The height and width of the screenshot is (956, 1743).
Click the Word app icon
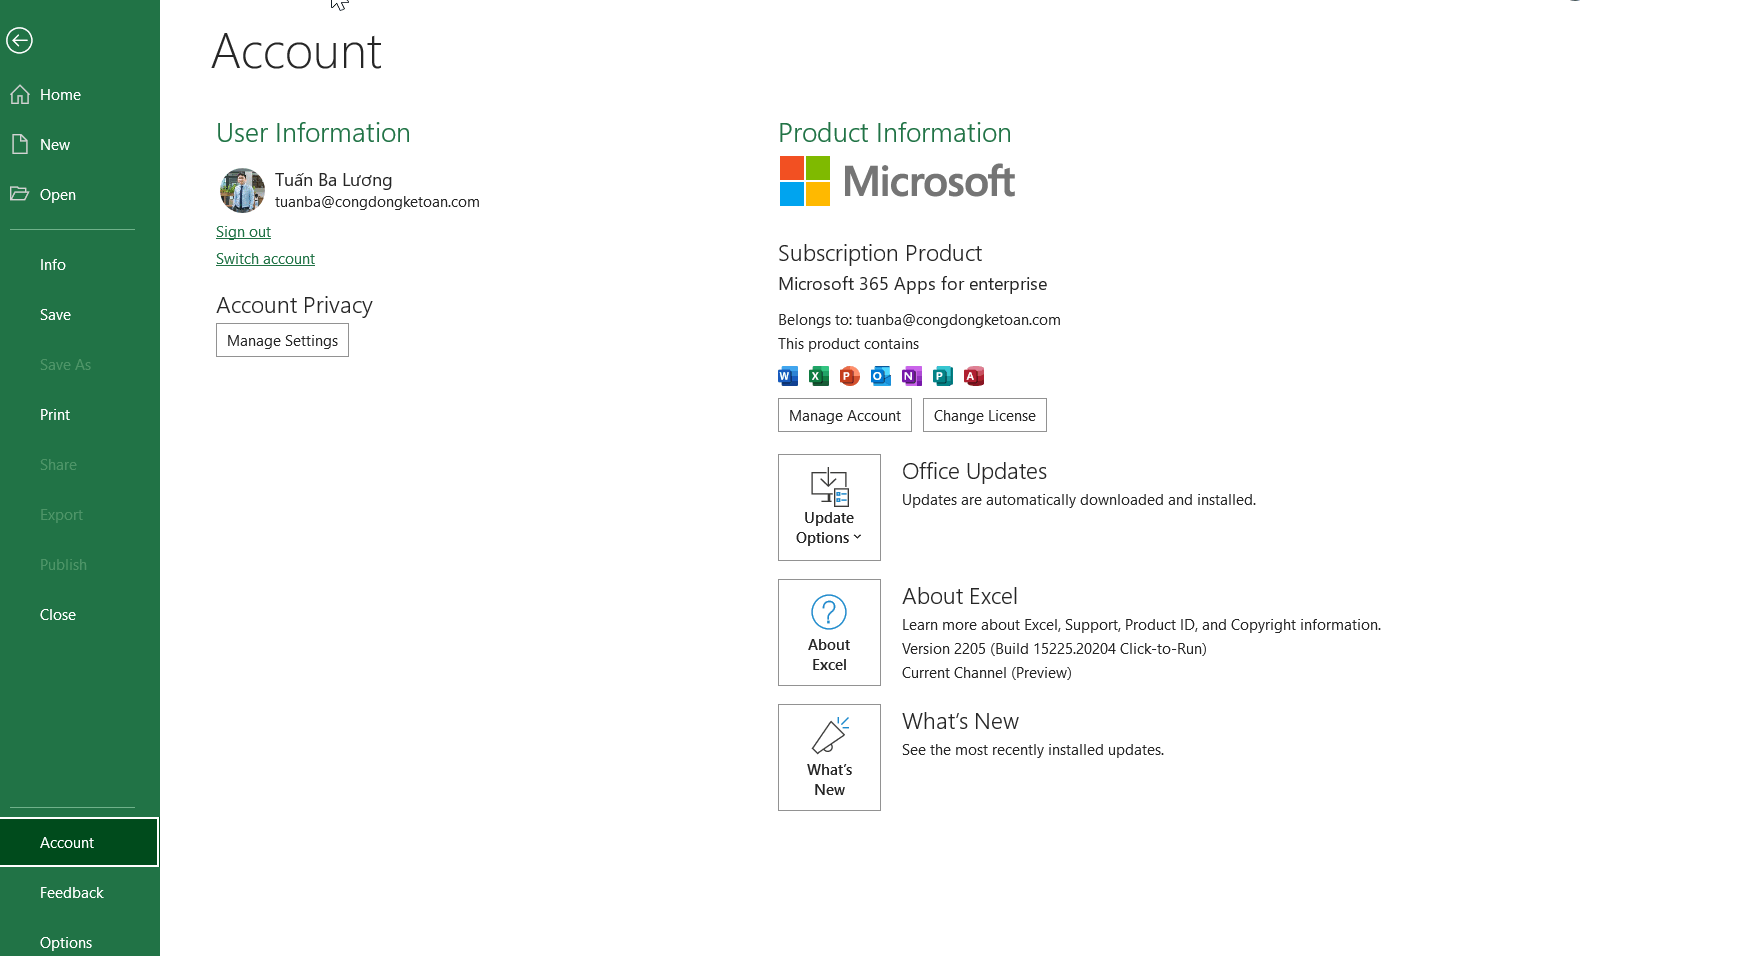click(788, 376)
